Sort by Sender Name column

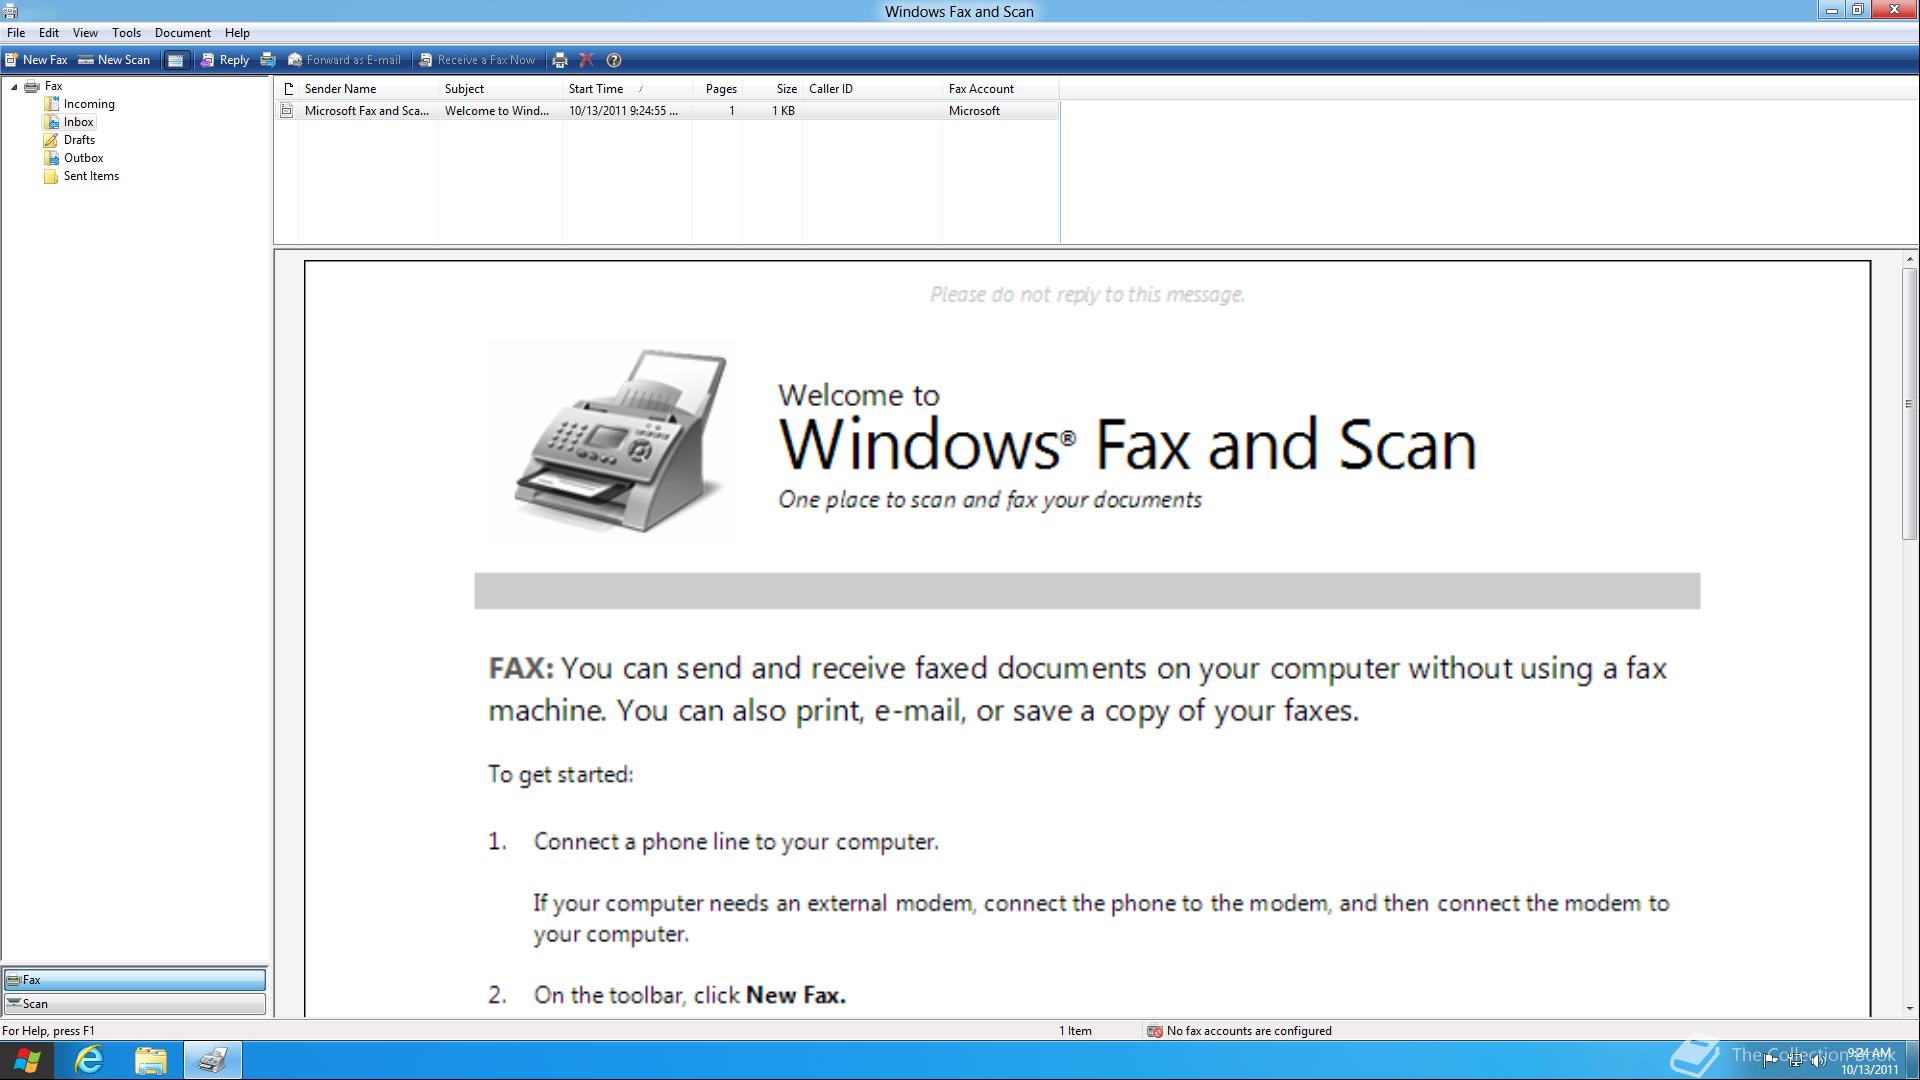[368, 89]
